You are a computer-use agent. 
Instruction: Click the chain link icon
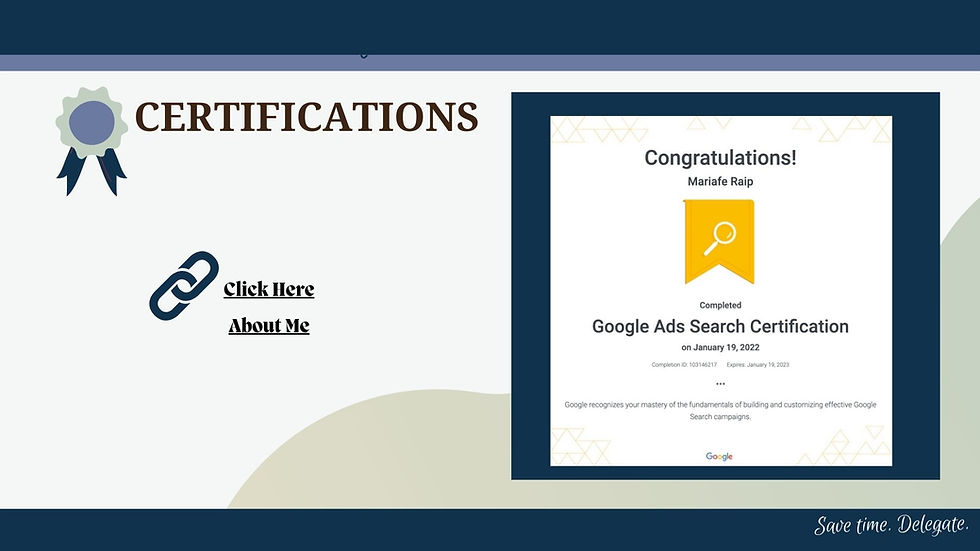[184, 285]
